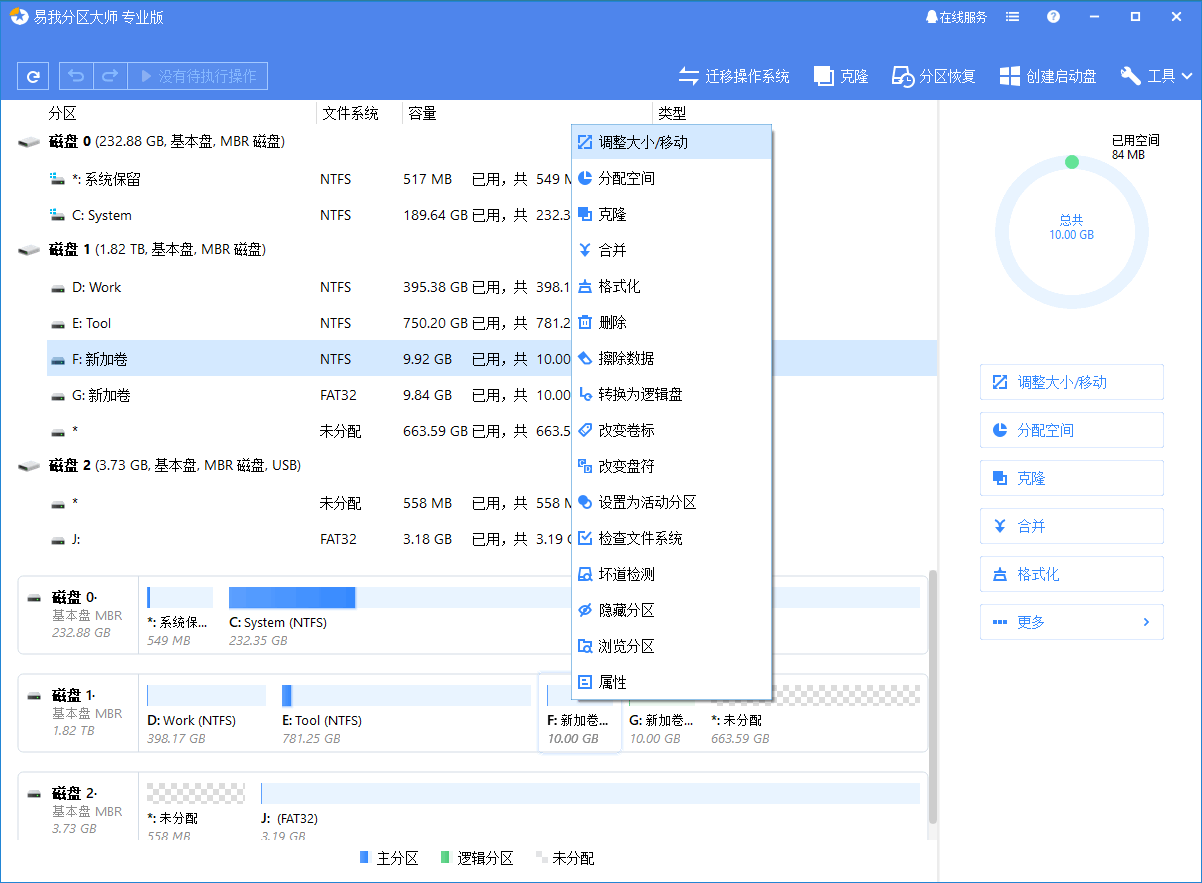Viewport: 1202px width, 883px height.
Task: Open Create Bootable Disk (创建启动盘)
Action: pyautogui.click(x=1048, y=76)
